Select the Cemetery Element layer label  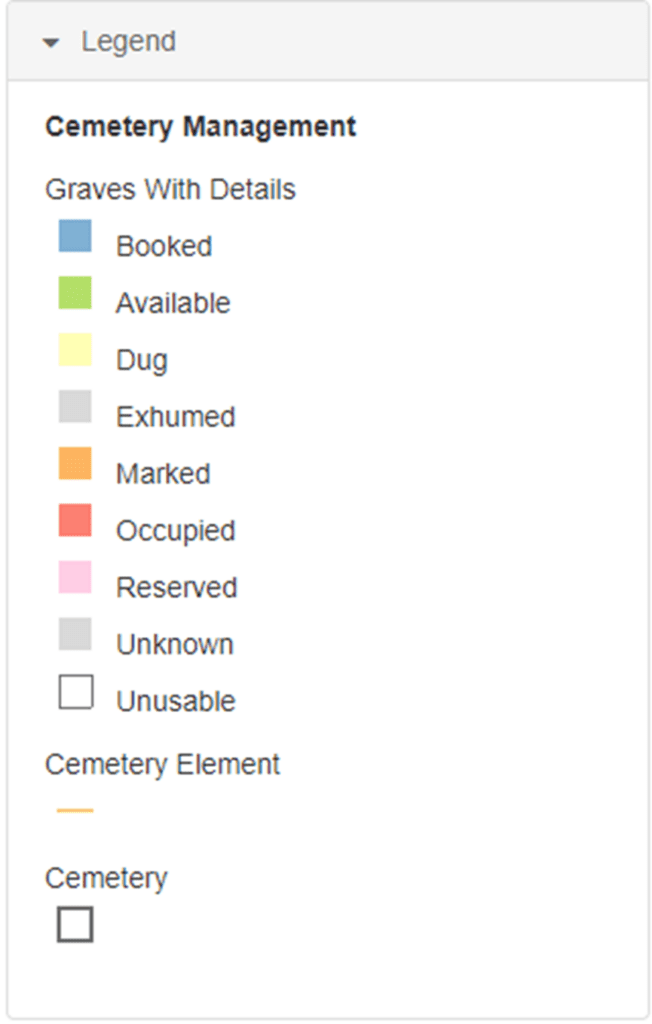[x=162, y=764]
